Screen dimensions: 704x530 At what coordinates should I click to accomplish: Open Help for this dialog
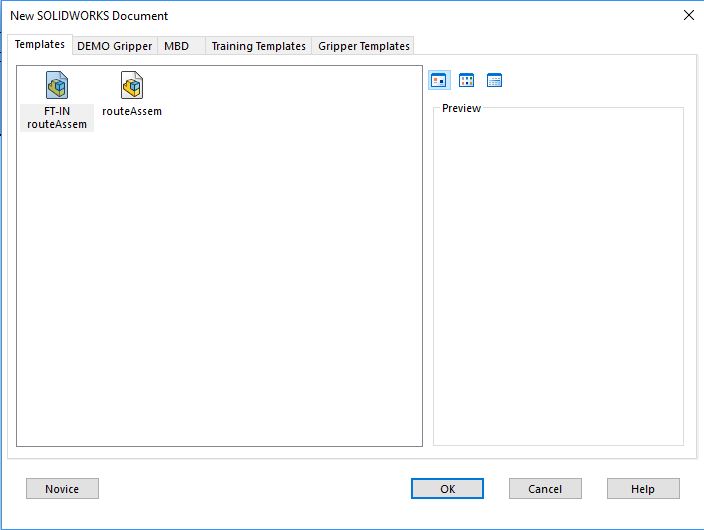click(x=643, y=489)
